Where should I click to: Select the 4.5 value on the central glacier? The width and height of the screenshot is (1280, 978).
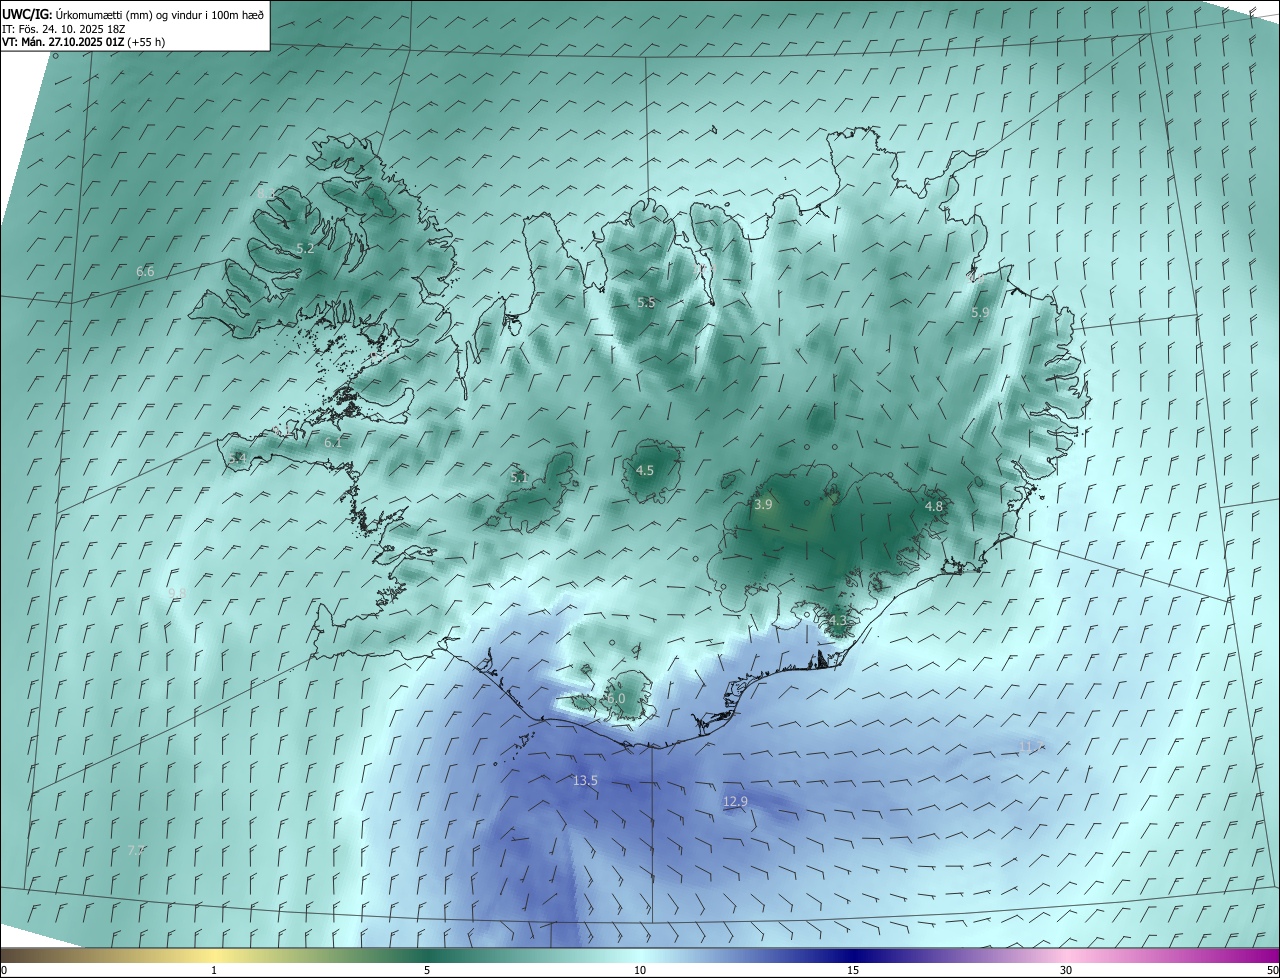coord(645,470)
